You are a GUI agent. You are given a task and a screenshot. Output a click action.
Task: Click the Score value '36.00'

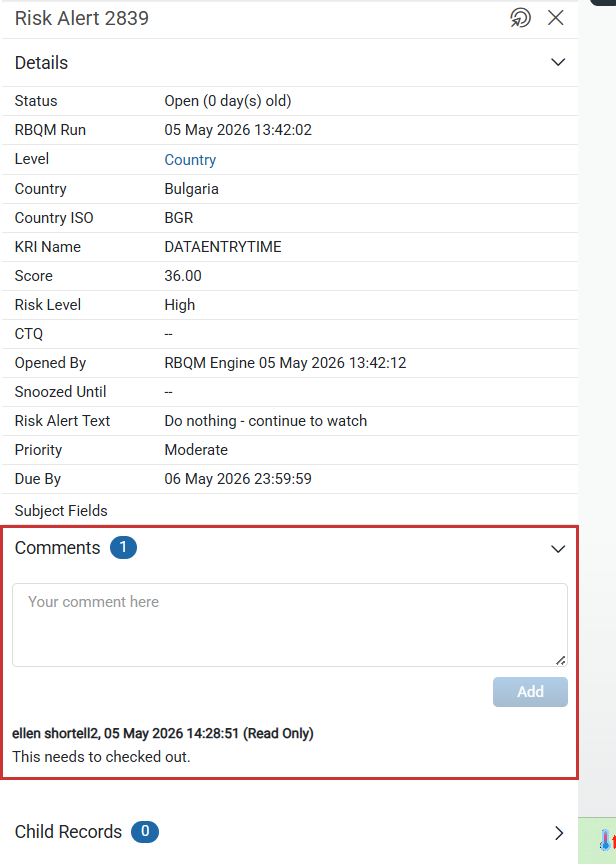coord(183,276)
